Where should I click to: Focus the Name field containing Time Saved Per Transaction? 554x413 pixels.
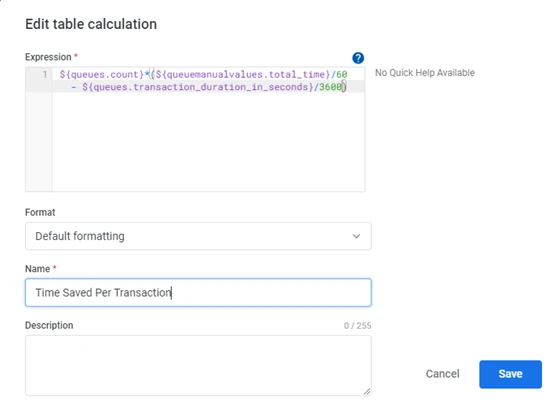198,293
